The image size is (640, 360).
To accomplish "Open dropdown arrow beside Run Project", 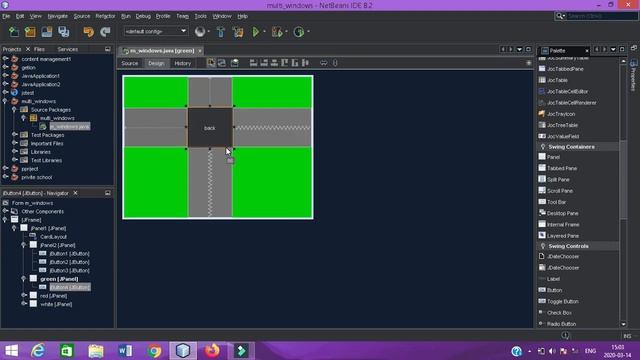I will [x=264, y=32].
